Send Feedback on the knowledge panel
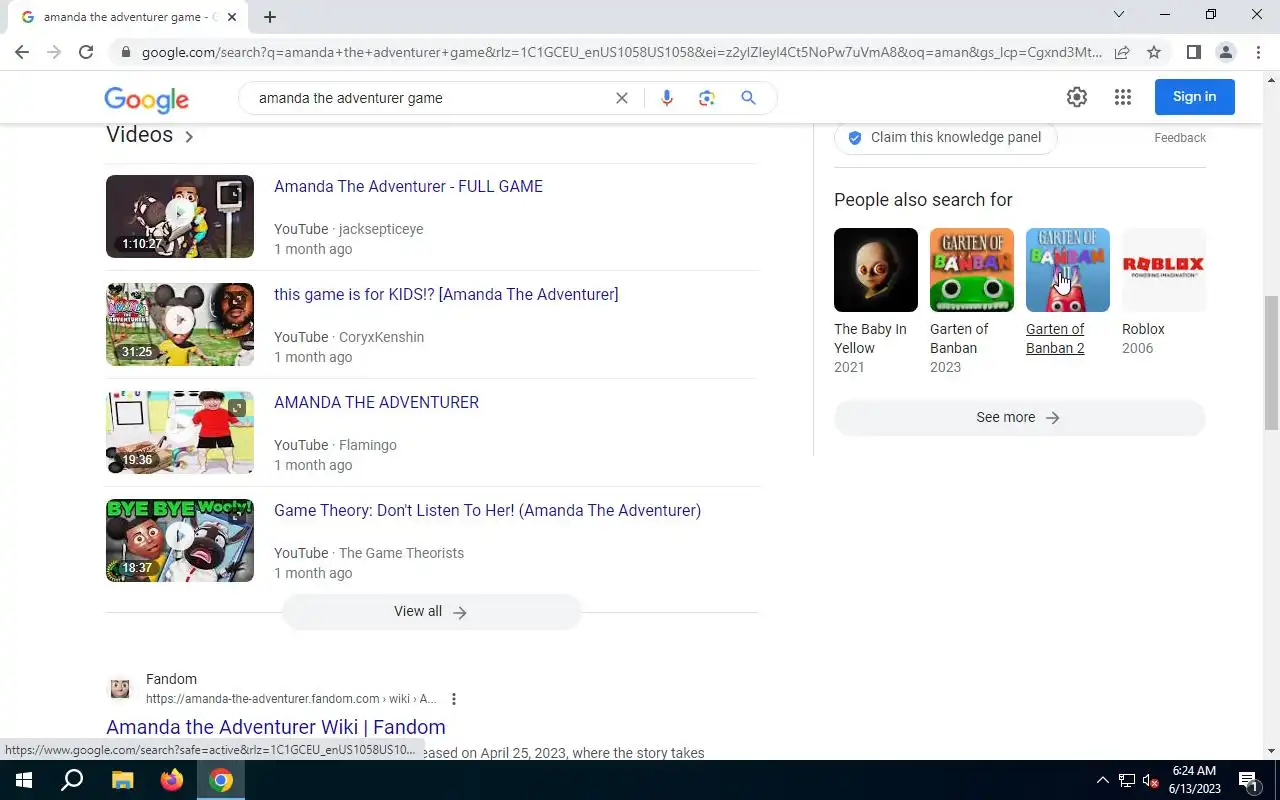1280x800 pixels. click(x=1180, y=138)
